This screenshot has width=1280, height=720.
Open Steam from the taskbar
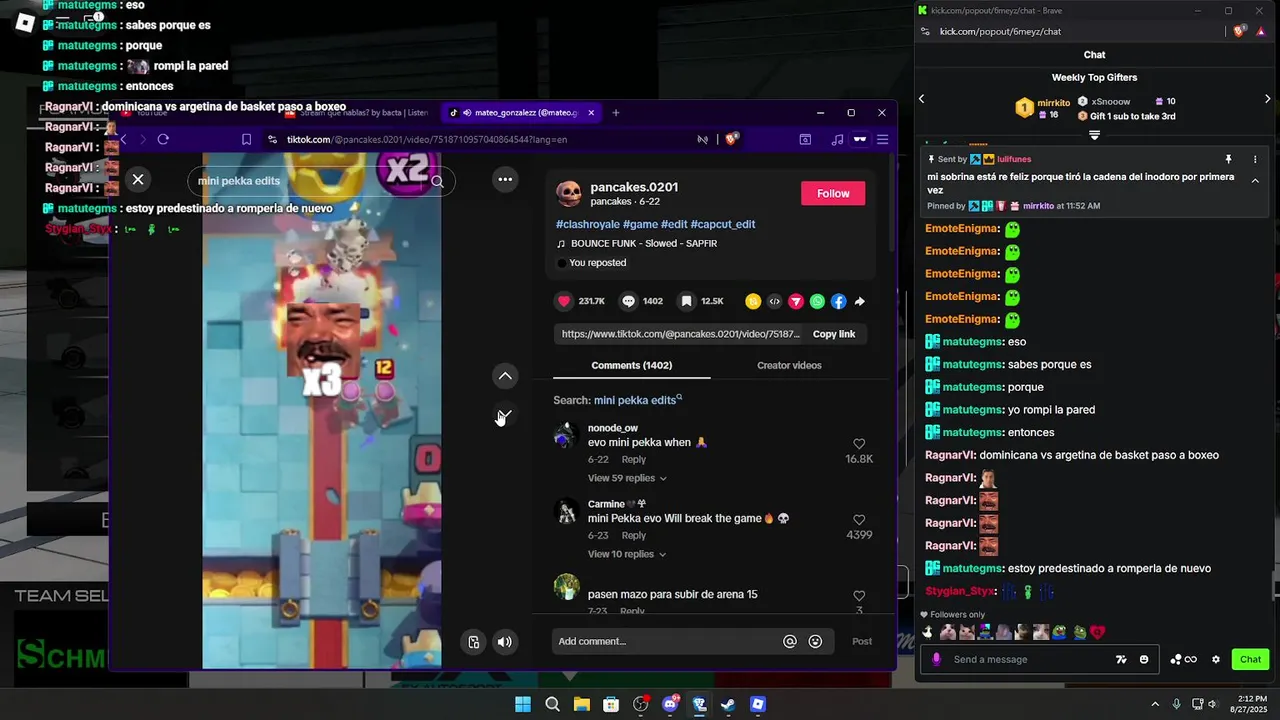pyautogui.click(x=728, y=704)
